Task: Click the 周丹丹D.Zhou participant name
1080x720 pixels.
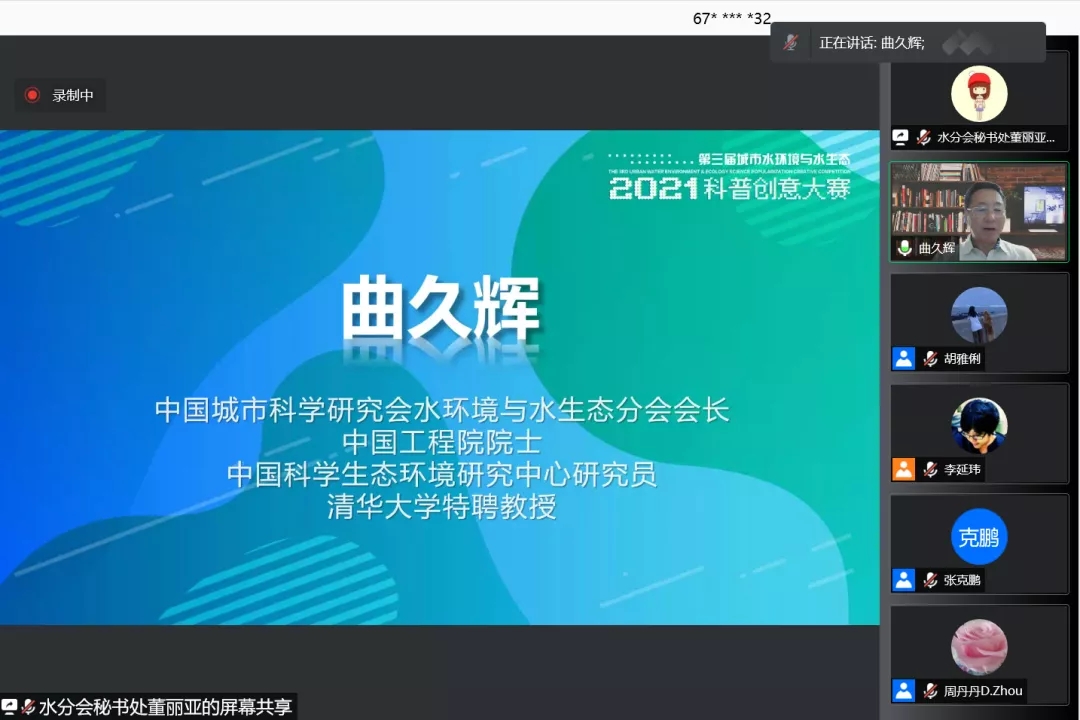Action: 983,690
